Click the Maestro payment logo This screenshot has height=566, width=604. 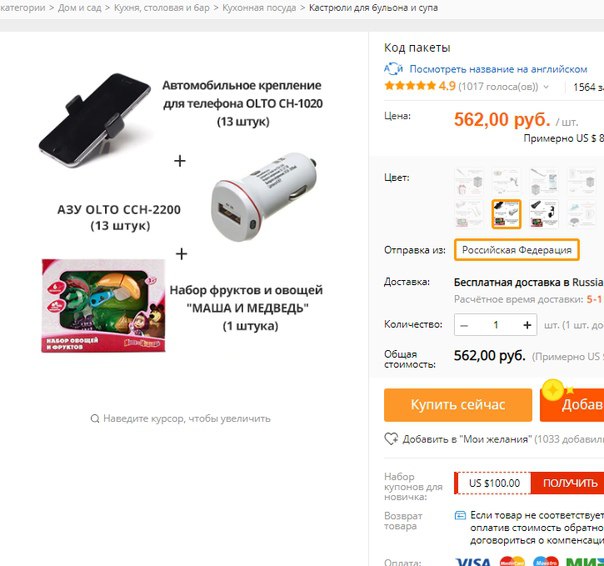pos(546,561)
